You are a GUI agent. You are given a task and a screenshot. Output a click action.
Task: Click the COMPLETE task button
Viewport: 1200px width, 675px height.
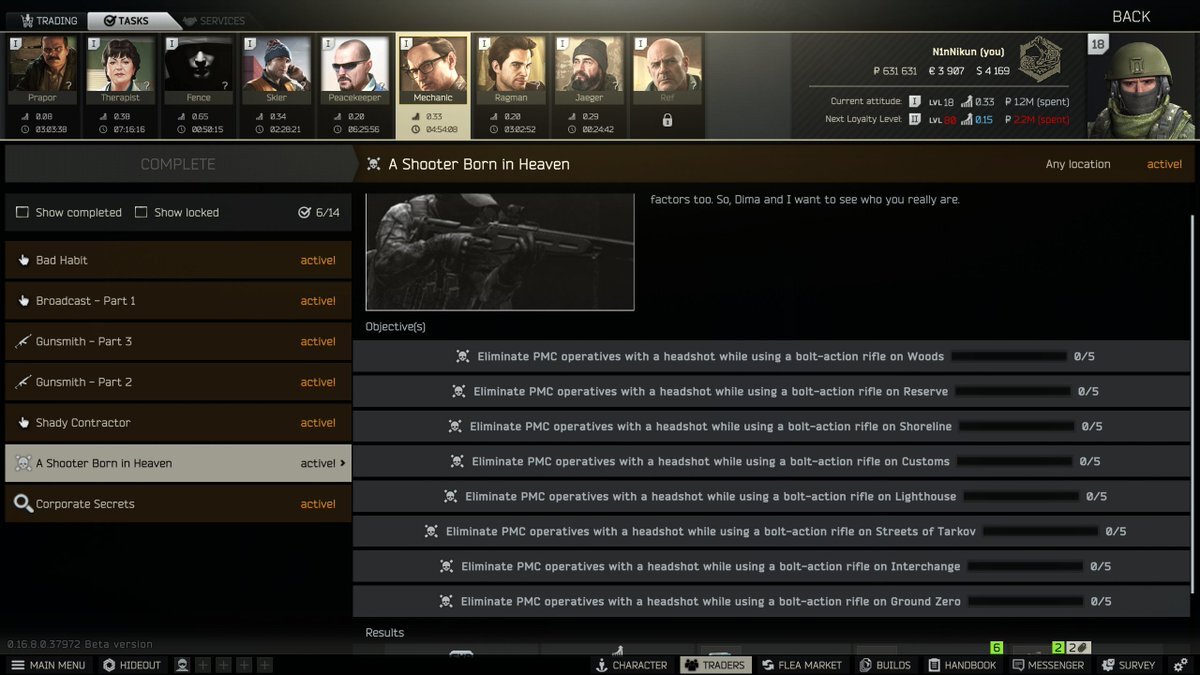[178, 164]
